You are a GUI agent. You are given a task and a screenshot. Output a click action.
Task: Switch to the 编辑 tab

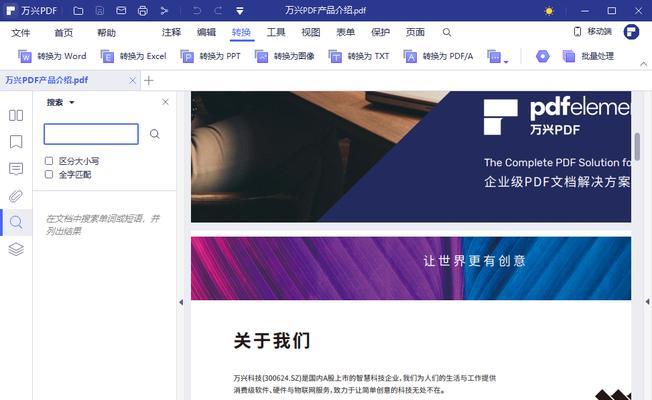point(206,32)
